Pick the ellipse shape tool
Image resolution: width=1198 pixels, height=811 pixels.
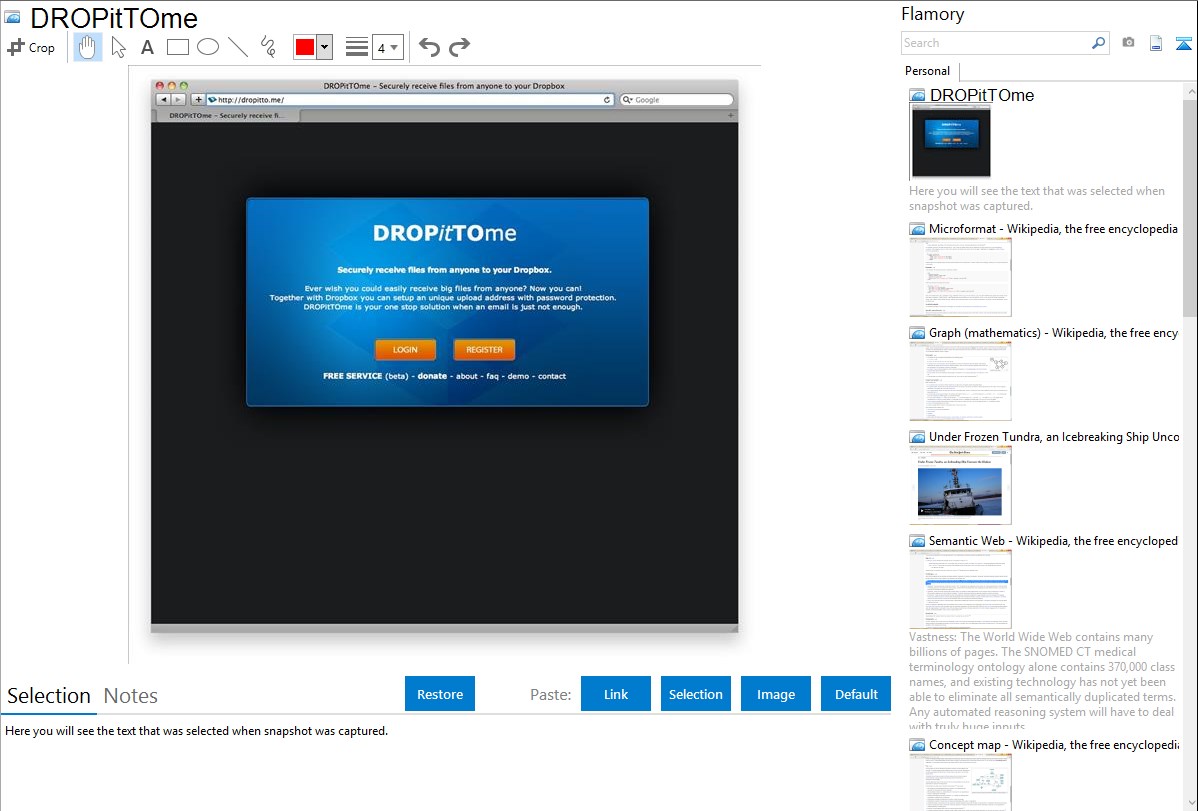point(207,47)
